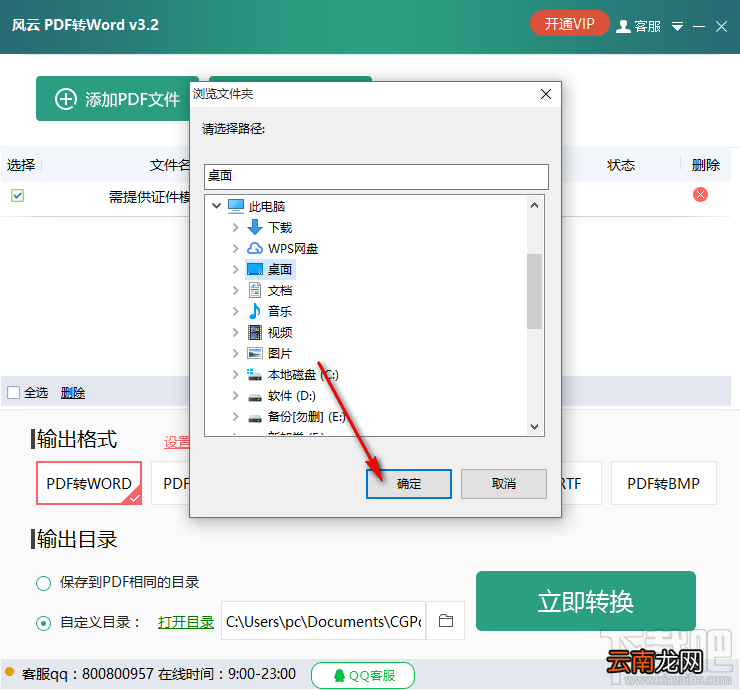Click the path input field showing 桌面
The width and height of the screenshot is (740, 690).
(x=376, y=177)
